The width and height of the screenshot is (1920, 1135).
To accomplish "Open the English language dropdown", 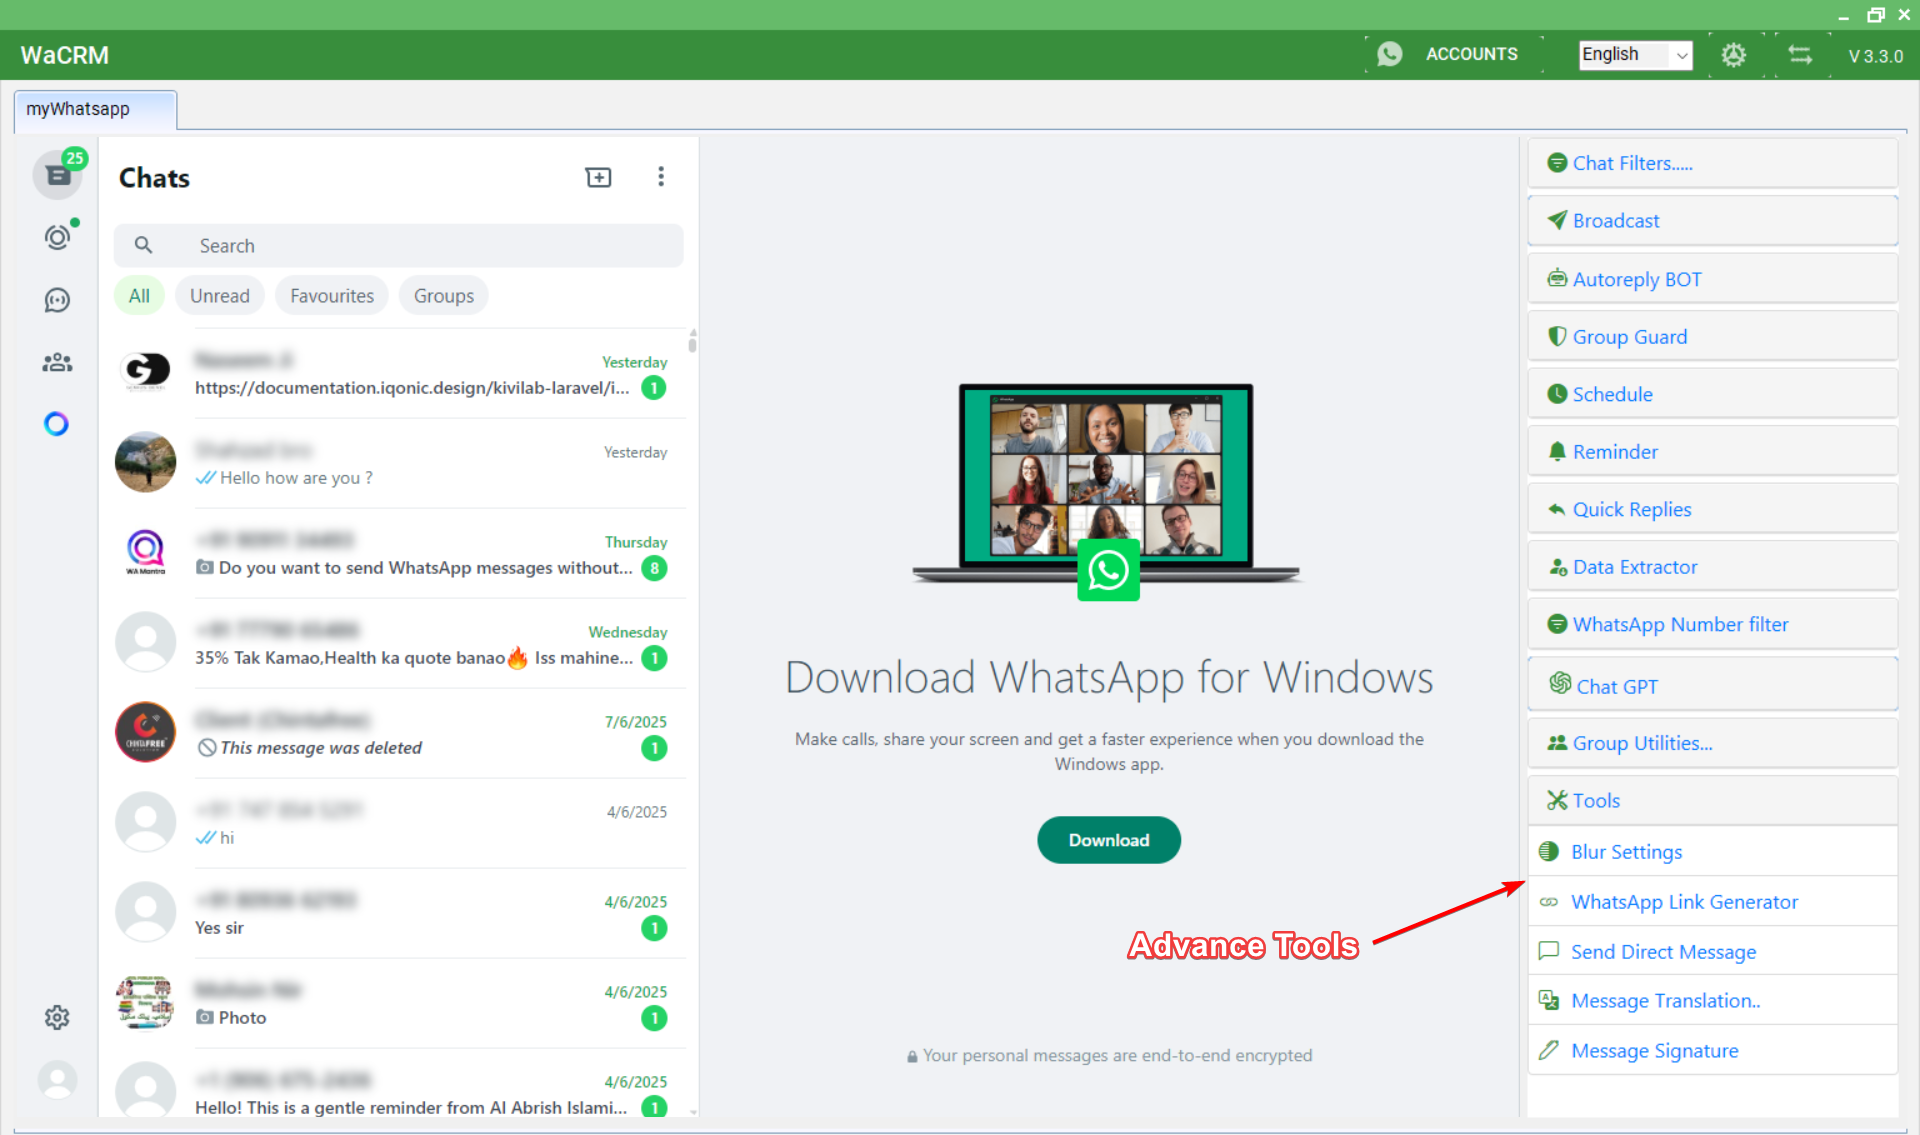I will [x=1635, y=55].
